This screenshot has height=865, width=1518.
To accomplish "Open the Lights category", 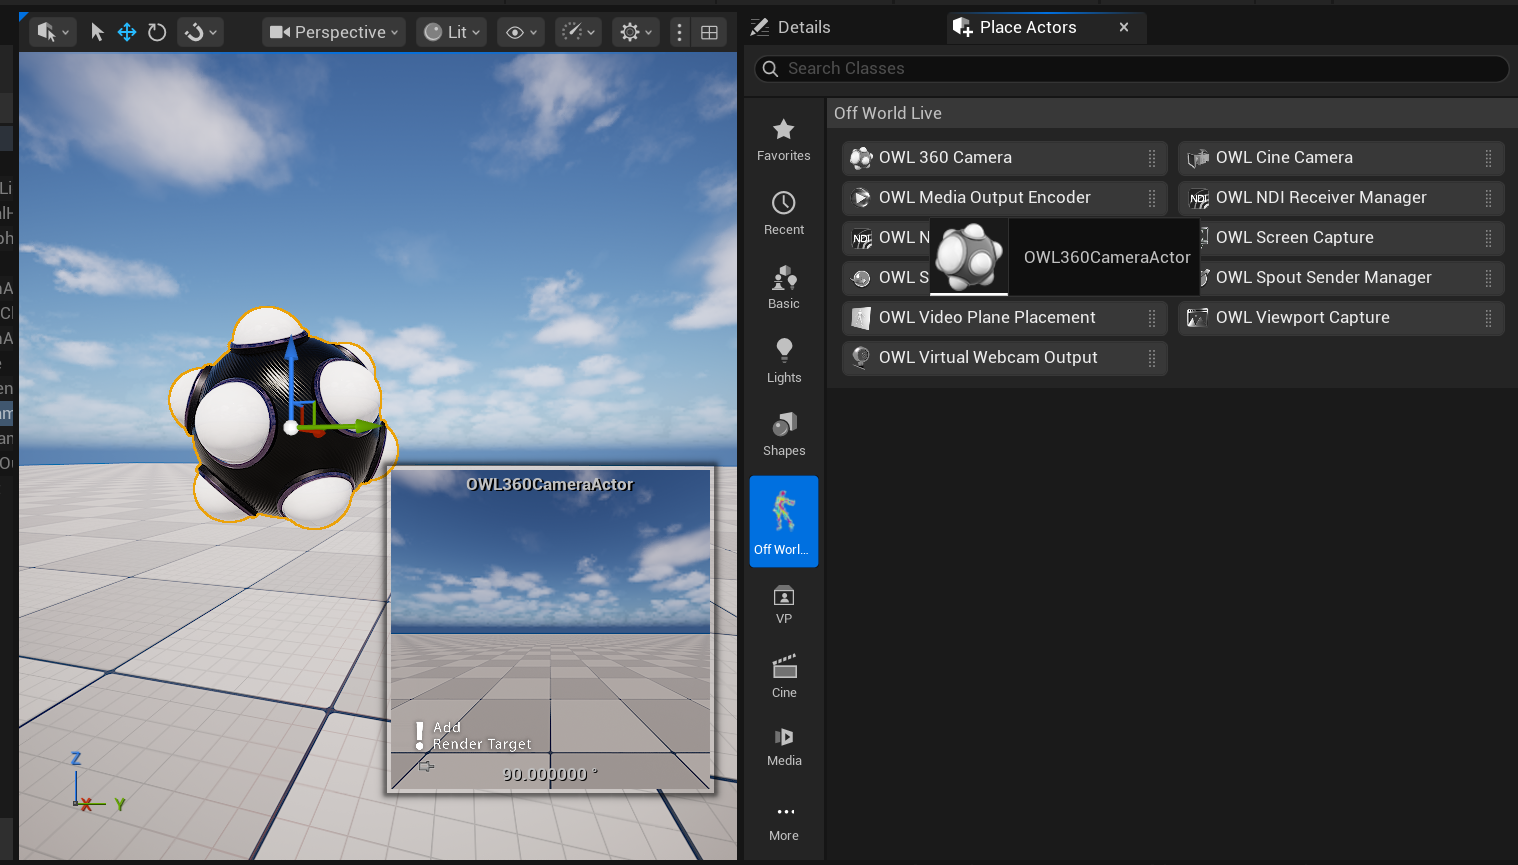I will (x=784, y=361).
